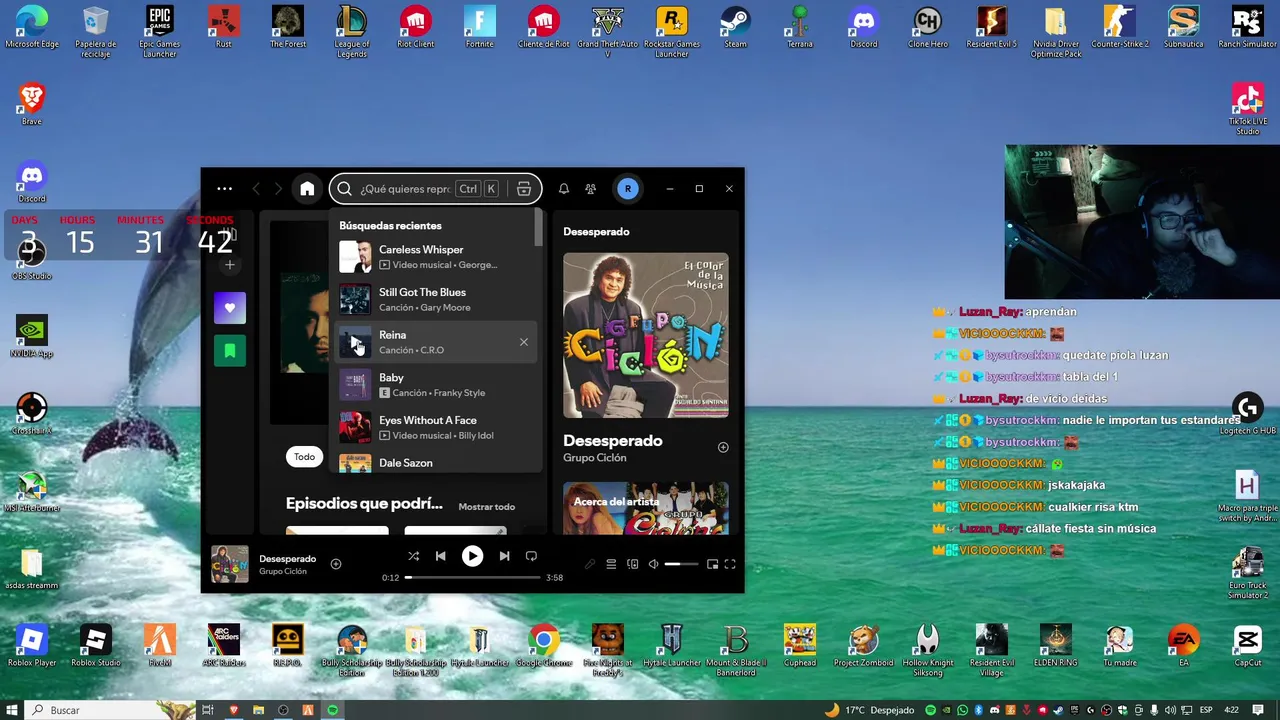Toggle repeat mode
The image size is (1280, 720).
tap(531, 556)
